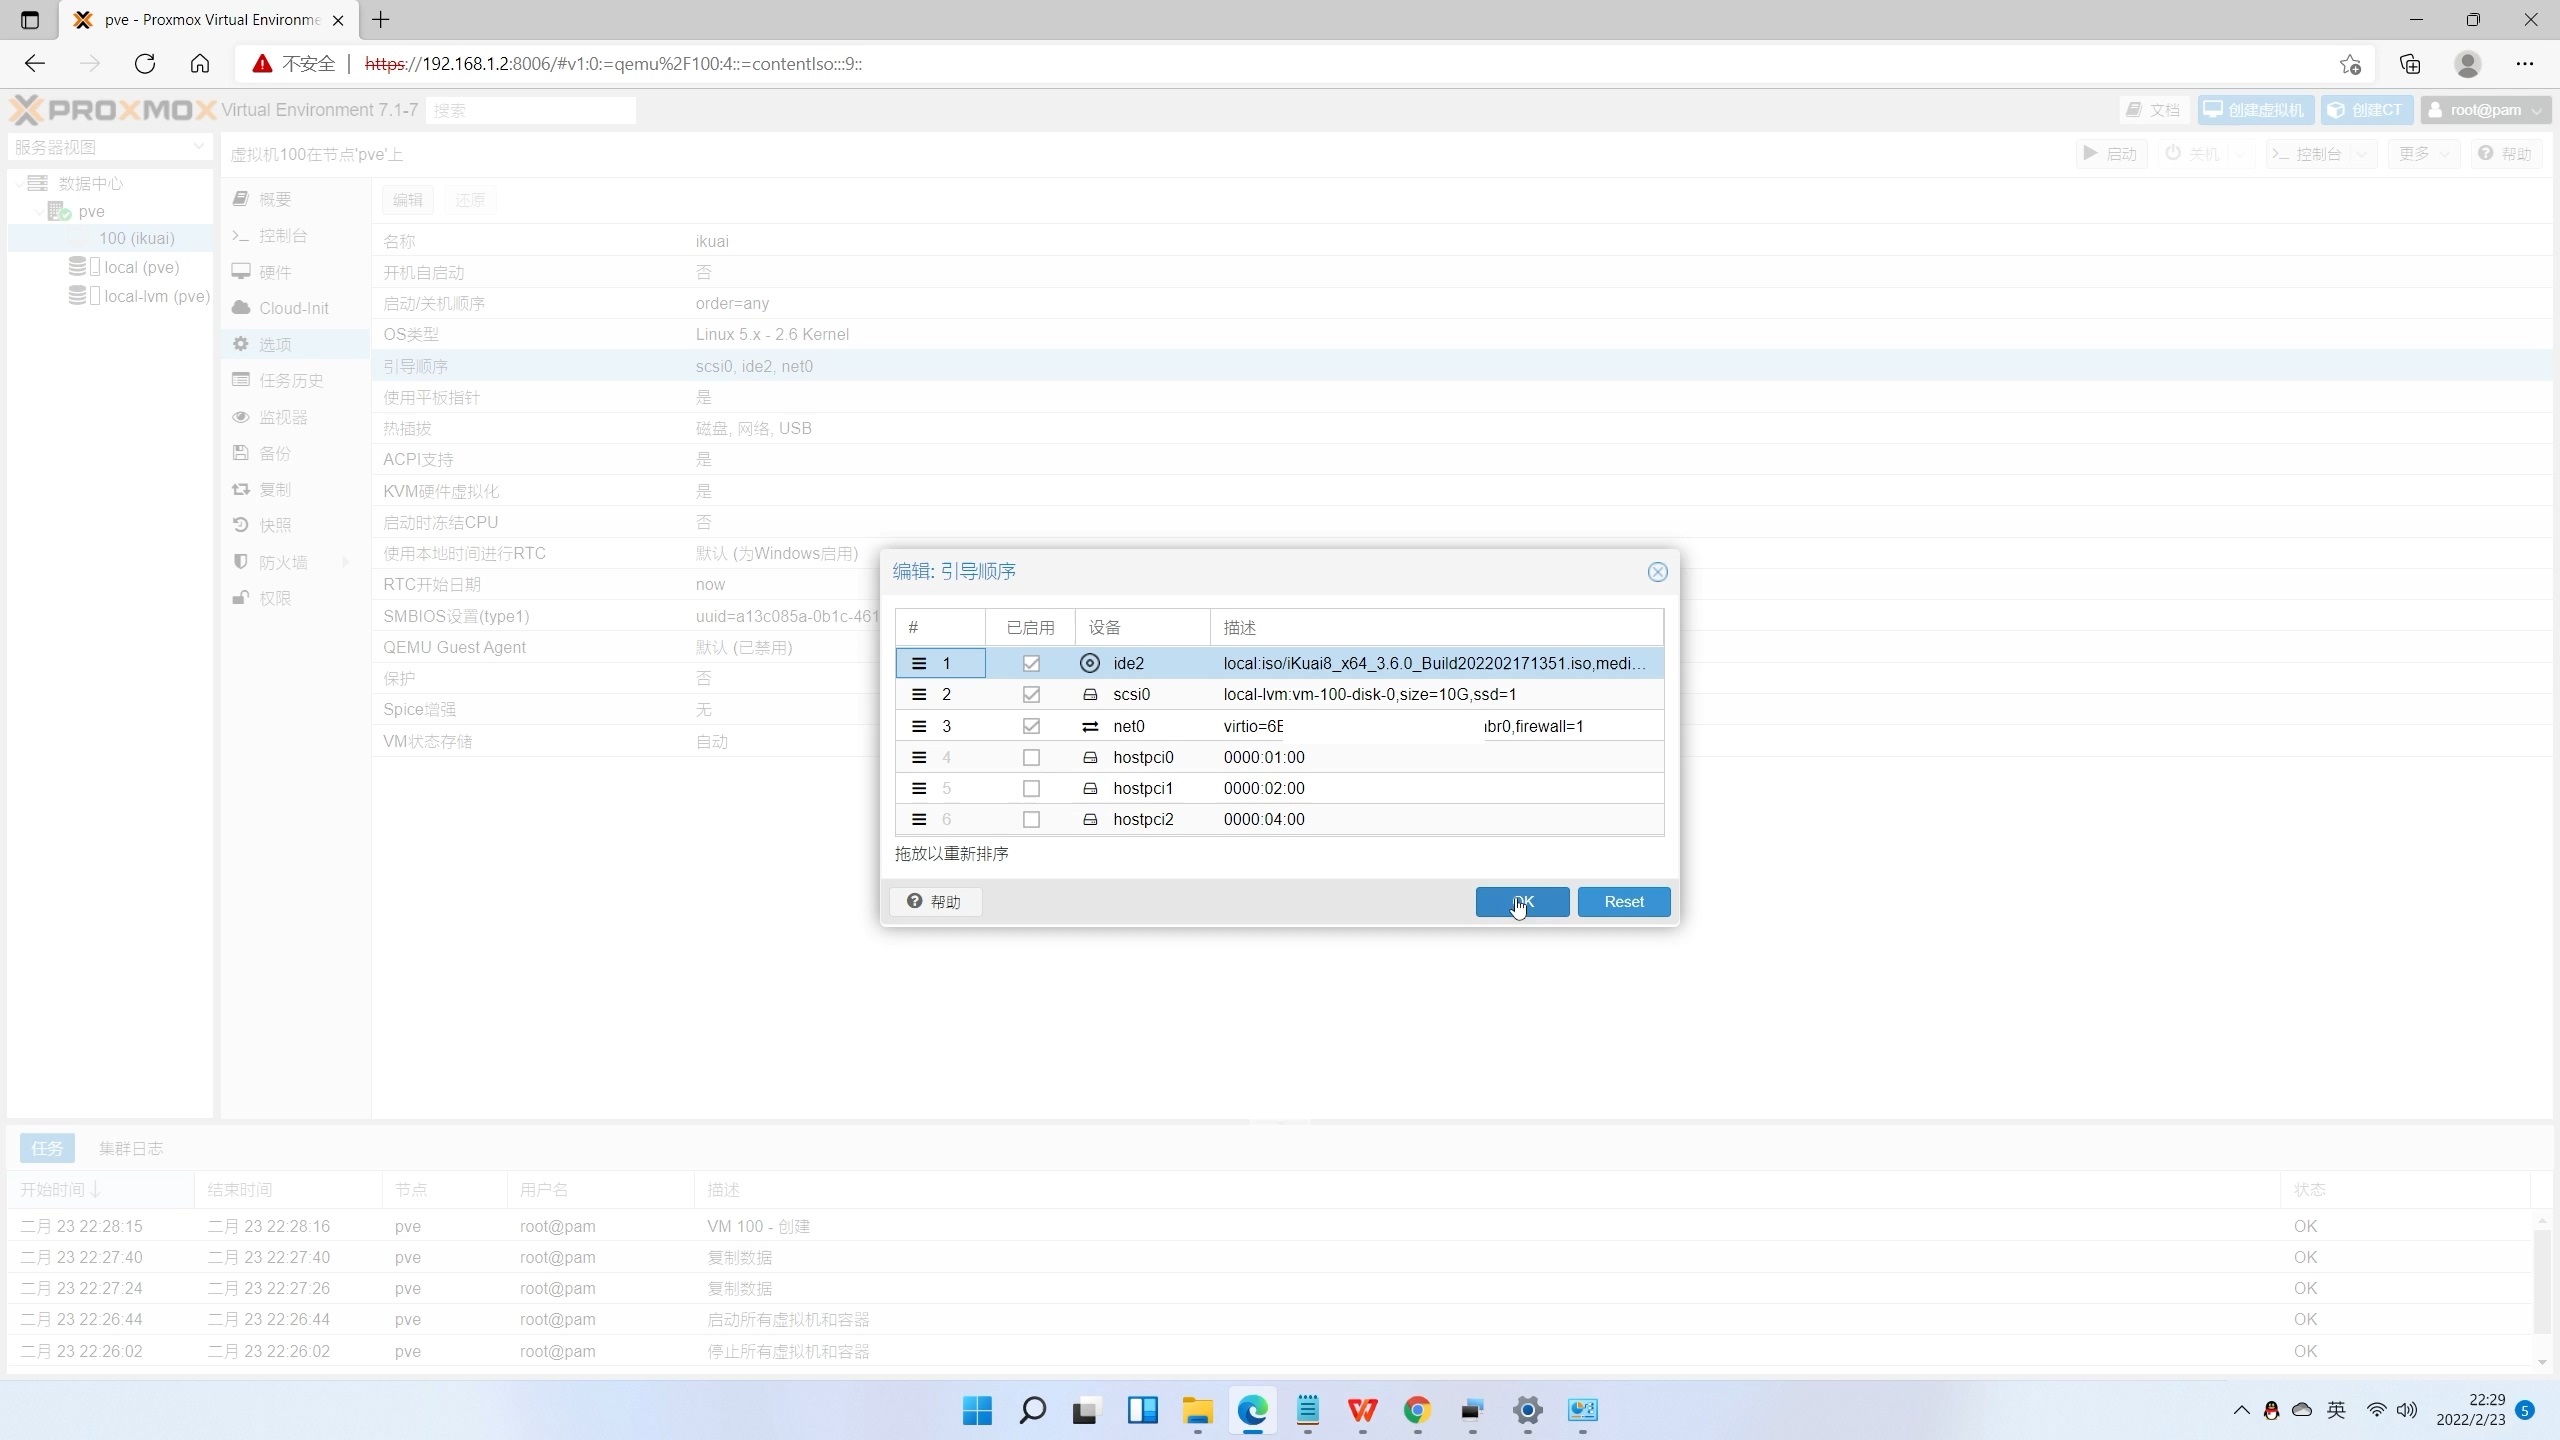Collapse the pve node tree

pos(39,211)
